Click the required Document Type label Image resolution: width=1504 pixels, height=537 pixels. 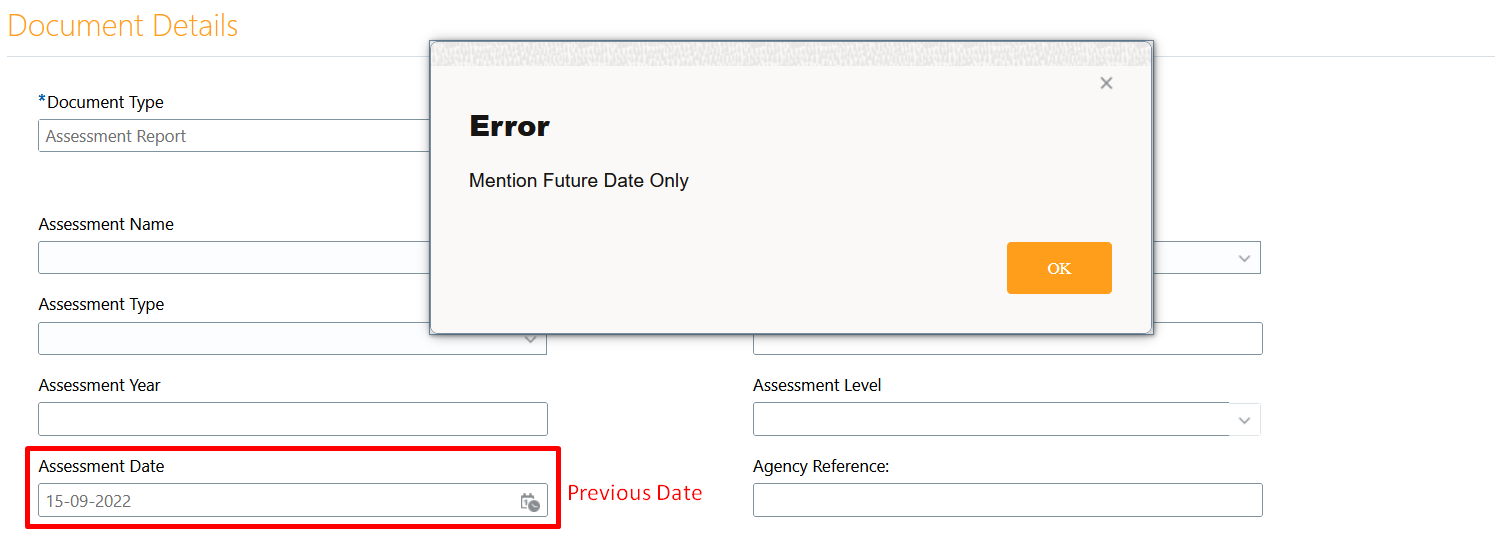pyautogui.click(x=101, y=102)
